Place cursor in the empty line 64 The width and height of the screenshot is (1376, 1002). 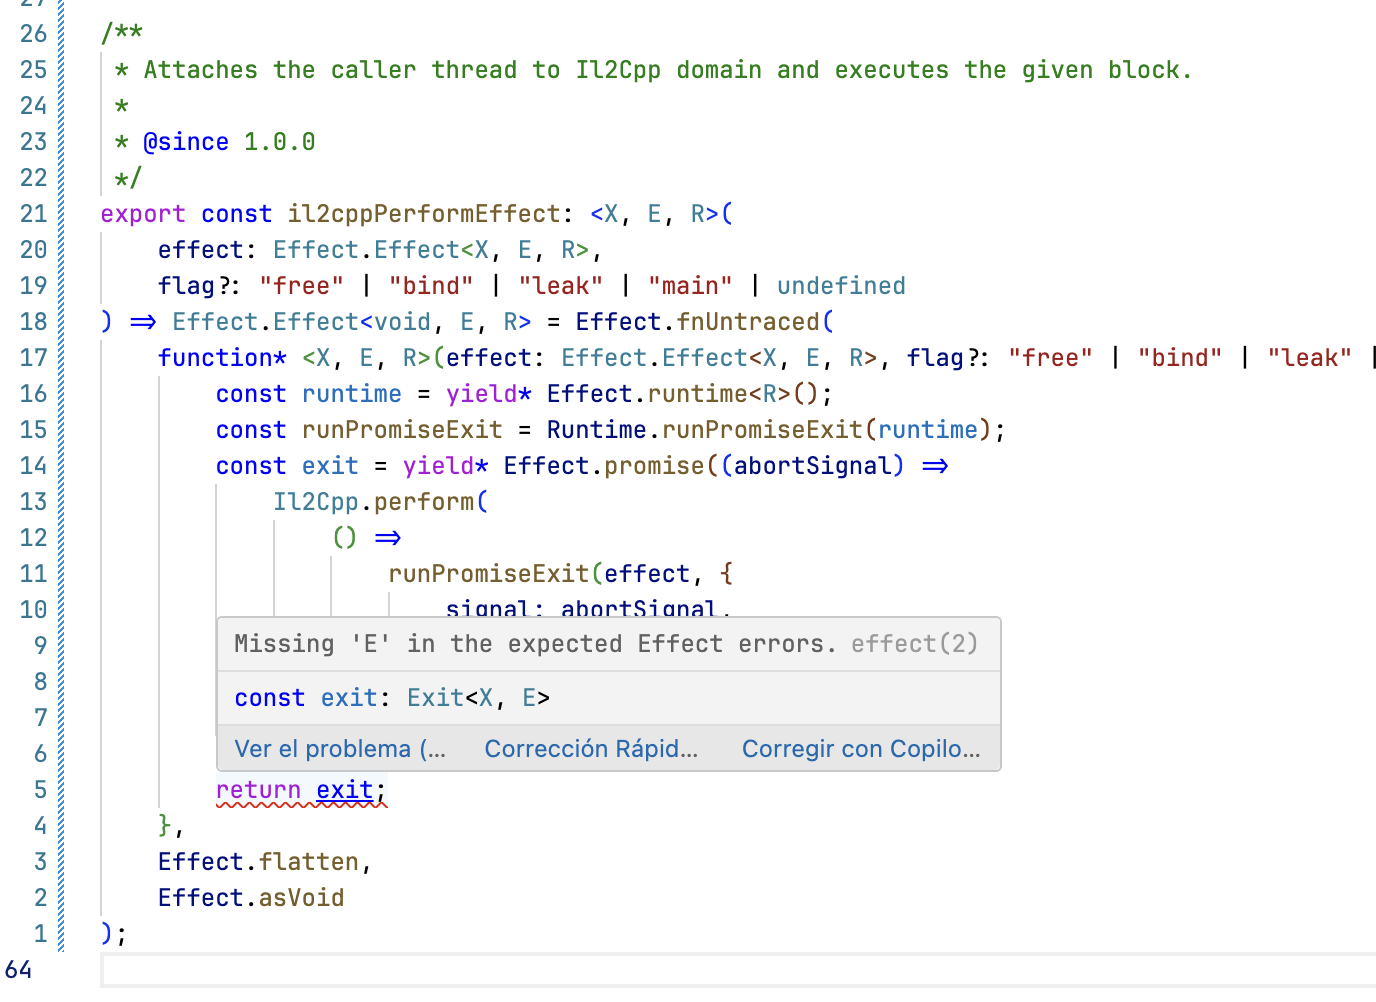(400, 970)
